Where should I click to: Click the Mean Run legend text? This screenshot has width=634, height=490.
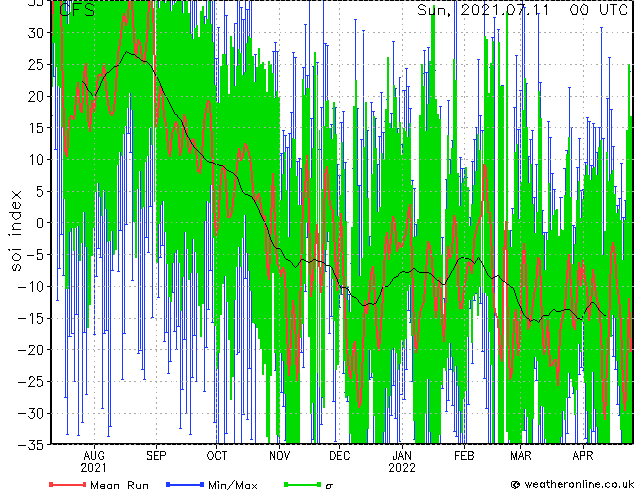click(x=119, y=485)
